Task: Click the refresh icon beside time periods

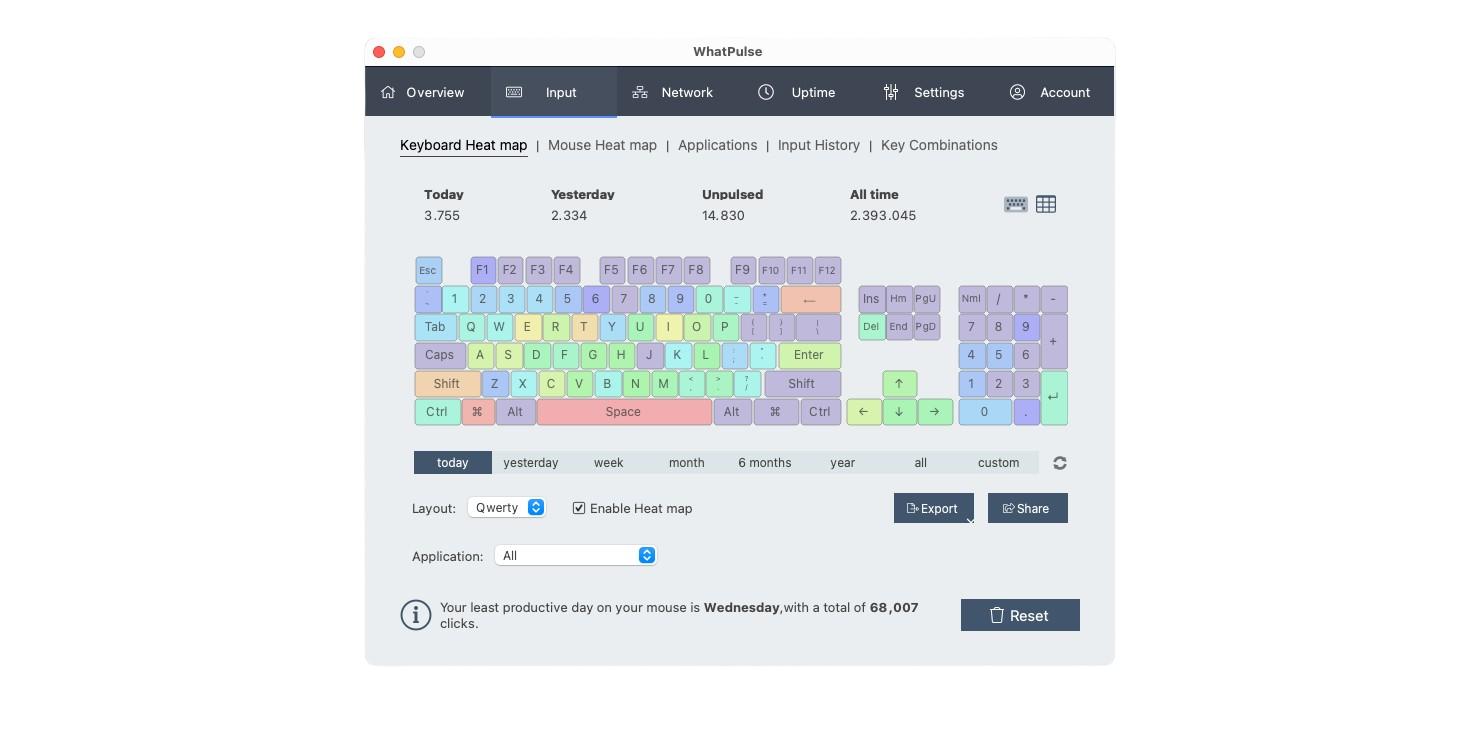Action: tap(1058, 462)
